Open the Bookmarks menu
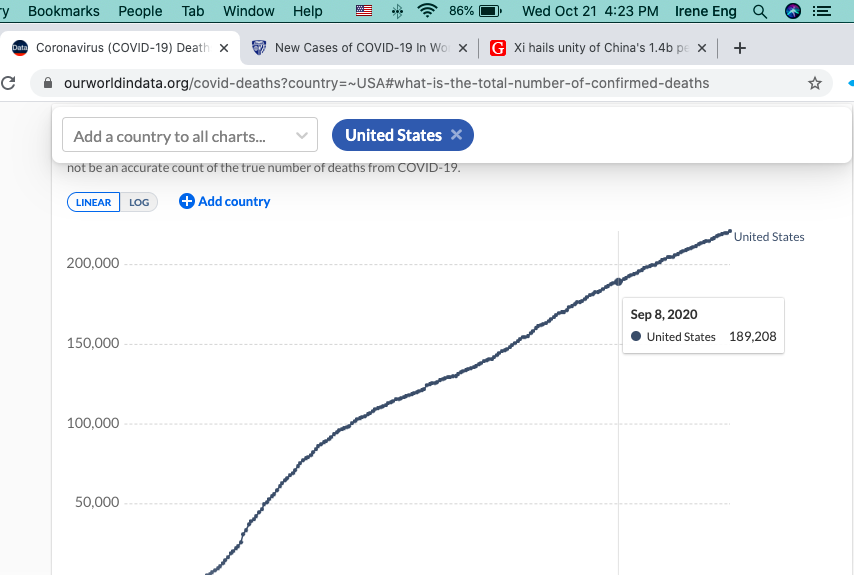854x575 pixels. click(x=63, y=11)
